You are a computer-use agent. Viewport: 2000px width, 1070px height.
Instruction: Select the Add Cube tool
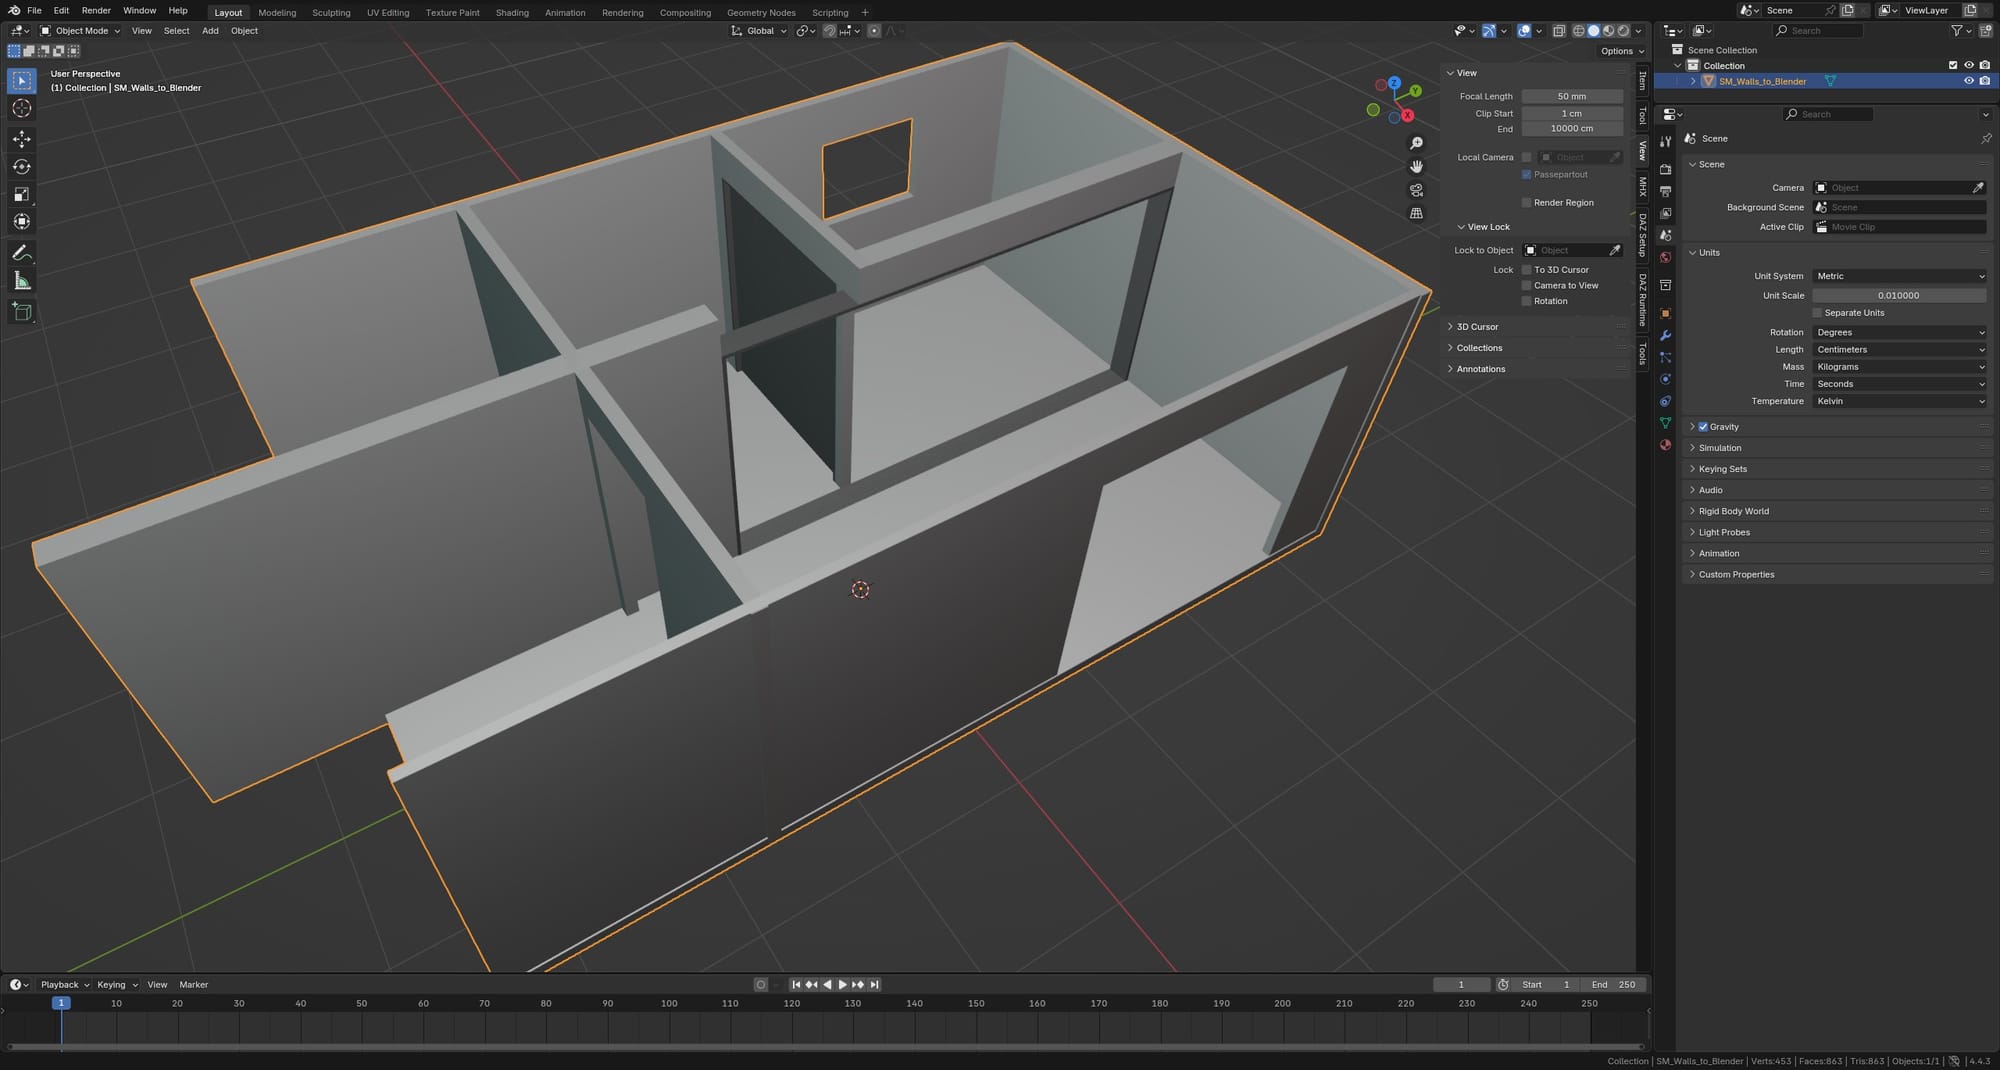22,312
